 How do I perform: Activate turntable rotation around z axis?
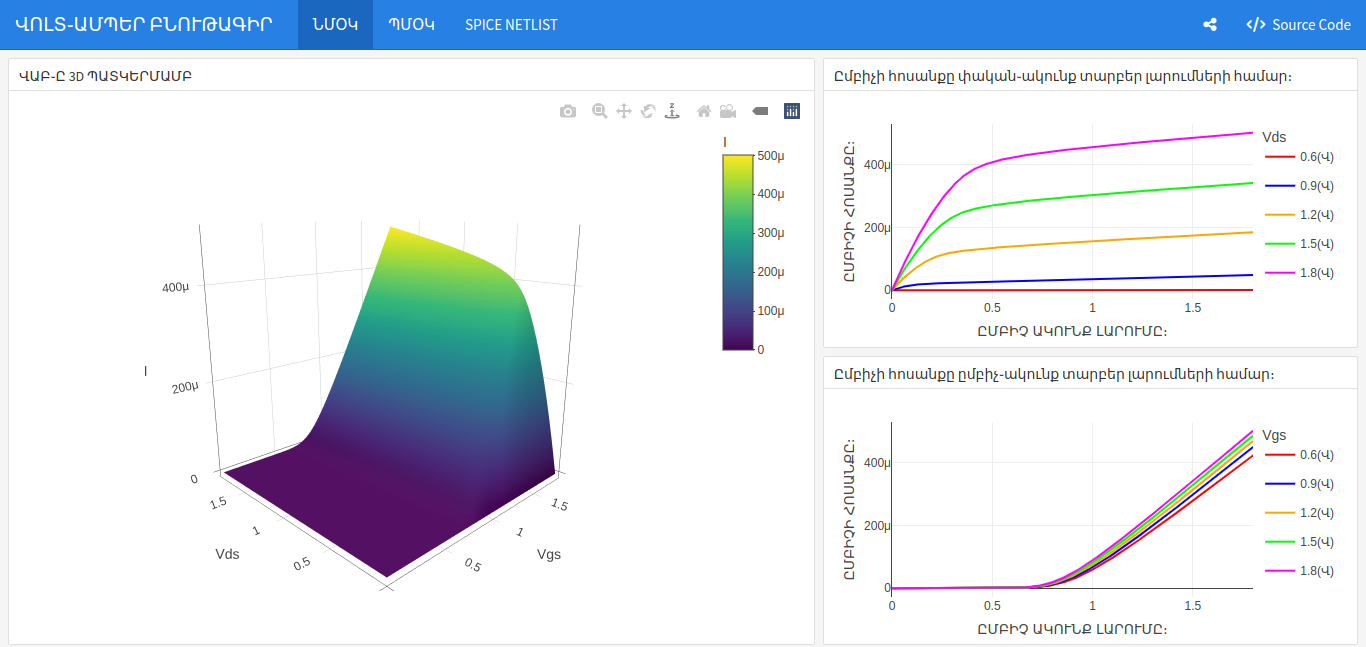[672, 111]
